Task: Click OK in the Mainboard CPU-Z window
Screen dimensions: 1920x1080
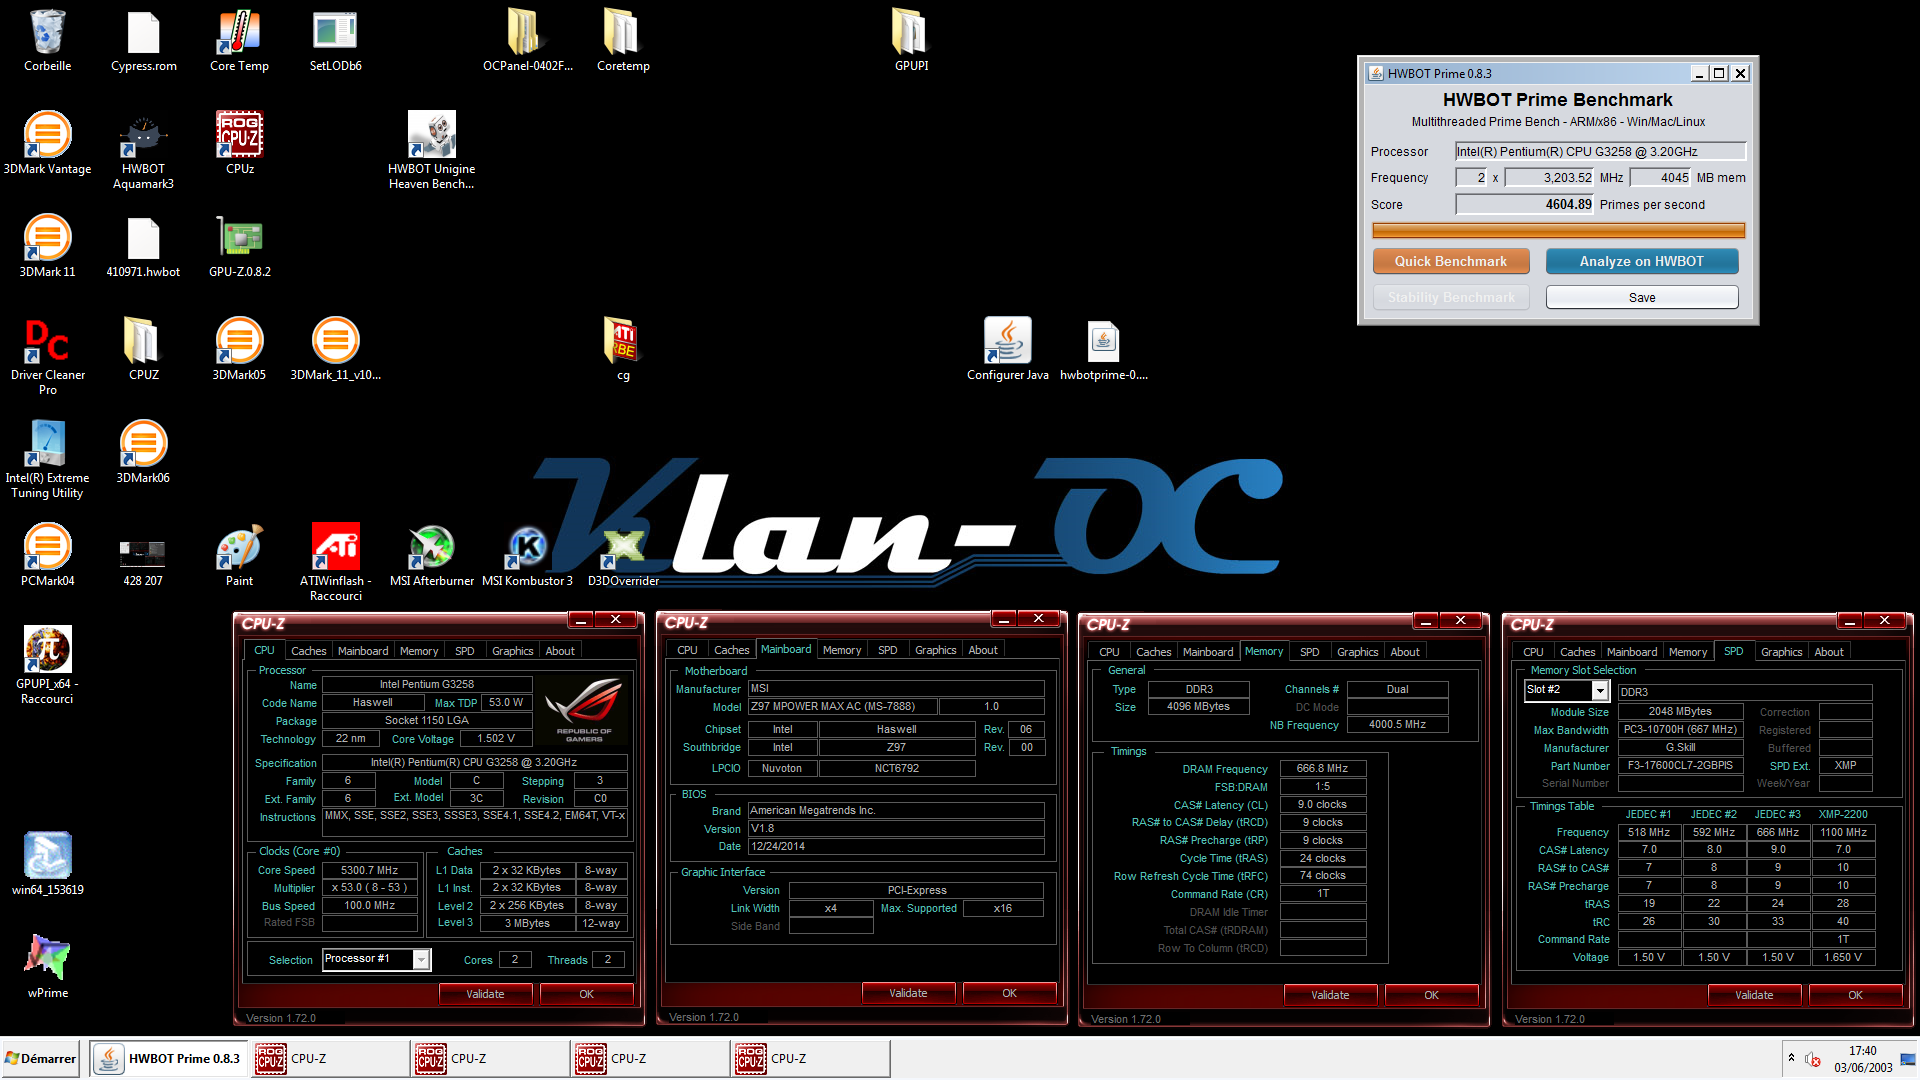Action: 1009,993
